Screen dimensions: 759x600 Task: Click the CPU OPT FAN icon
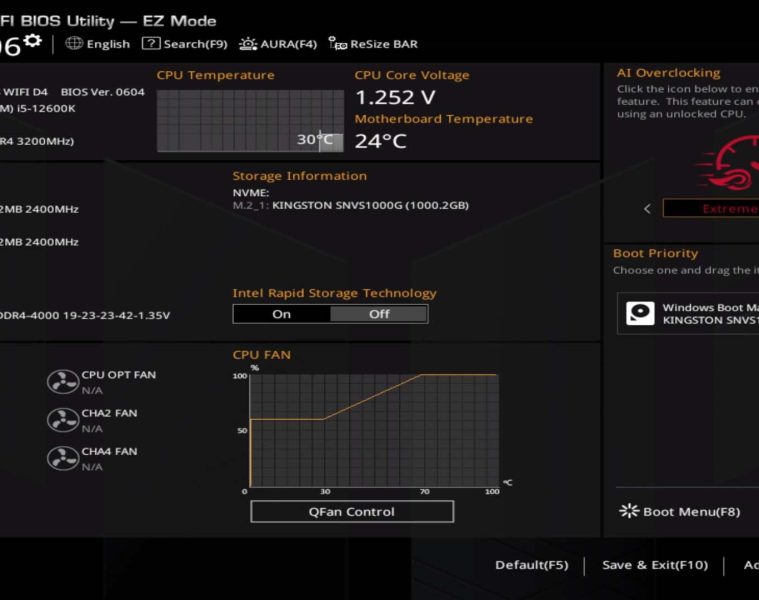click(x=63, y=382)
